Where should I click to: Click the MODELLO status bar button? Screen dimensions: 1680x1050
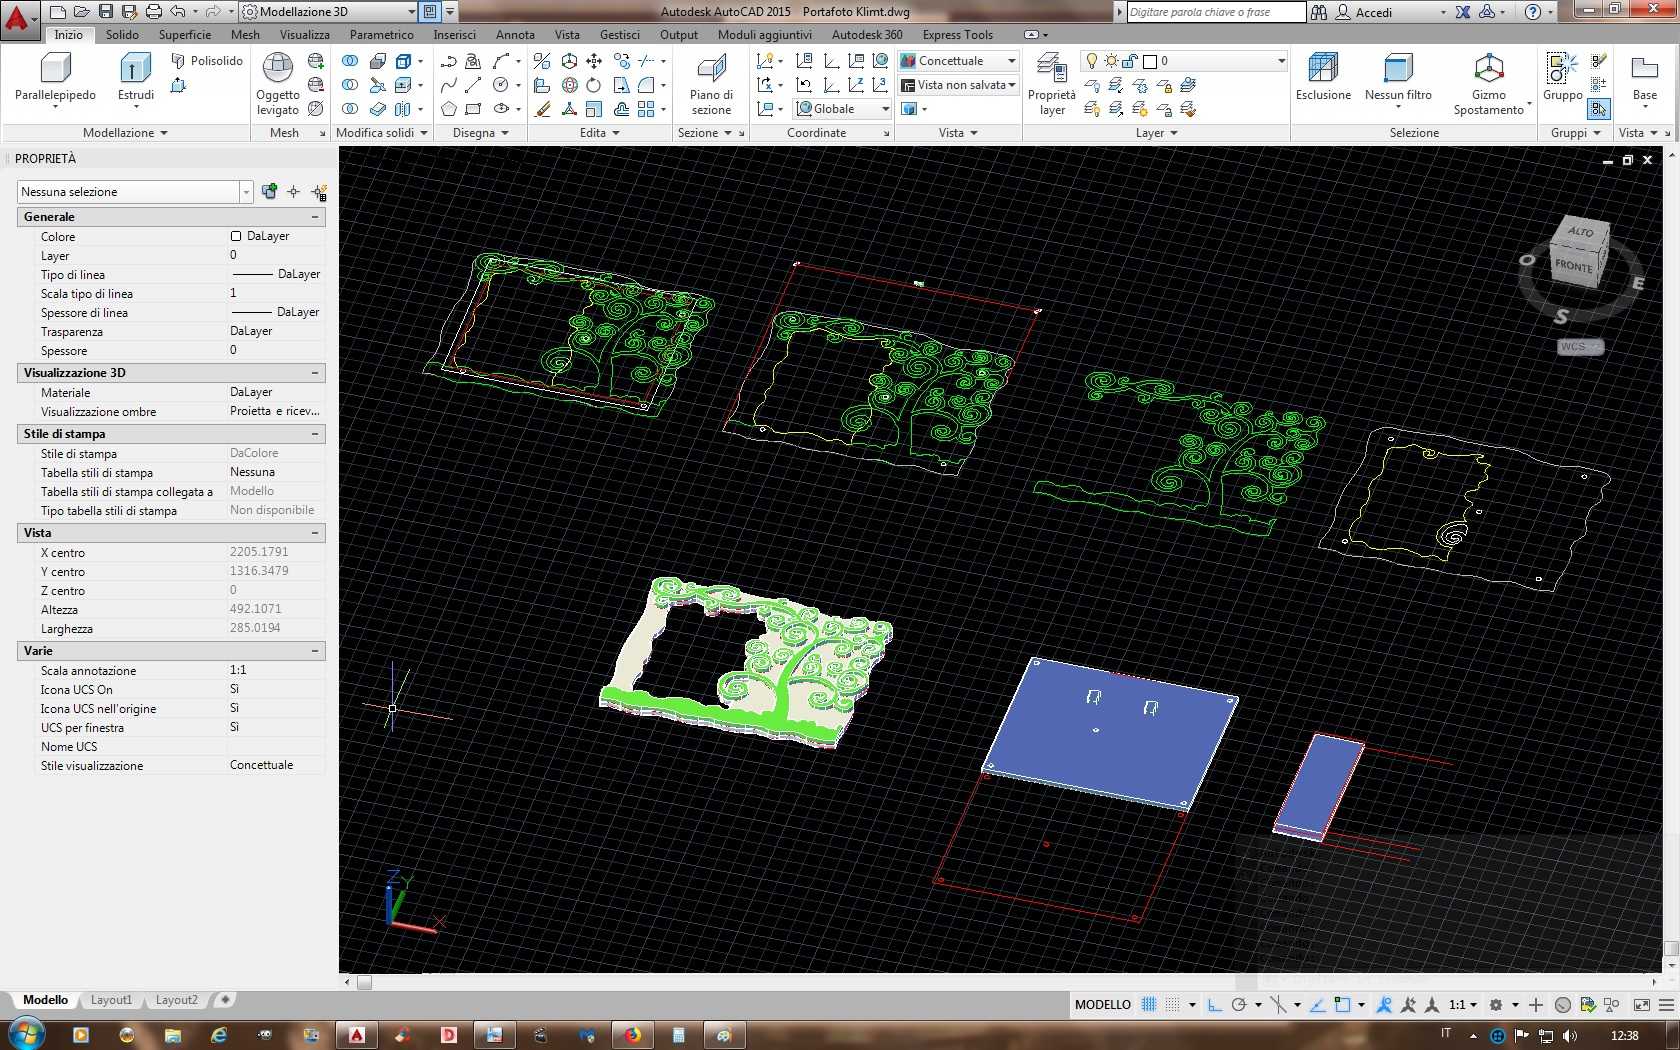coord(1103,1005)
